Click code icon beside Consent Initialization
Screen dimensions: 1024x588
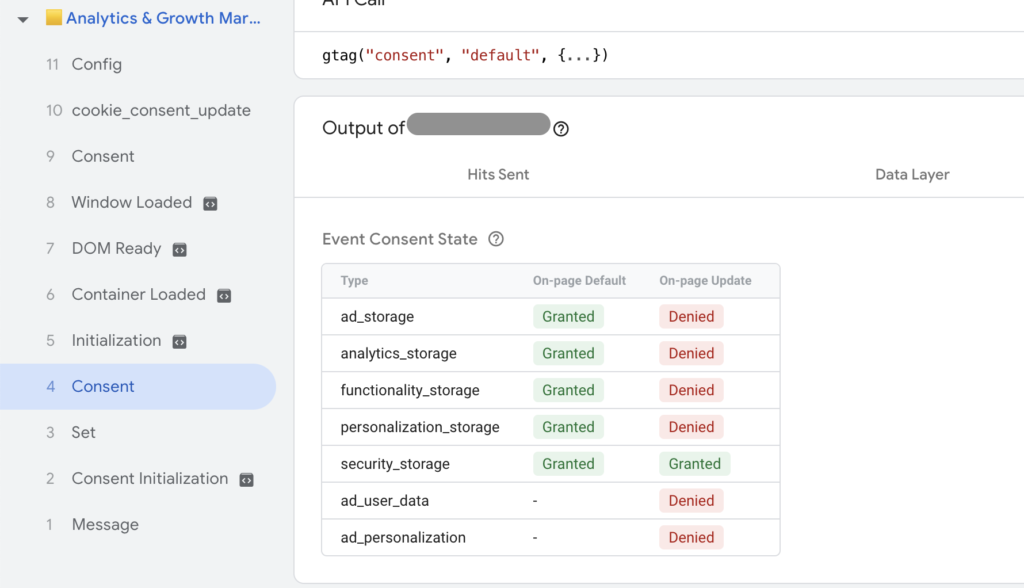pyautogui.click(x=246, y=479)
